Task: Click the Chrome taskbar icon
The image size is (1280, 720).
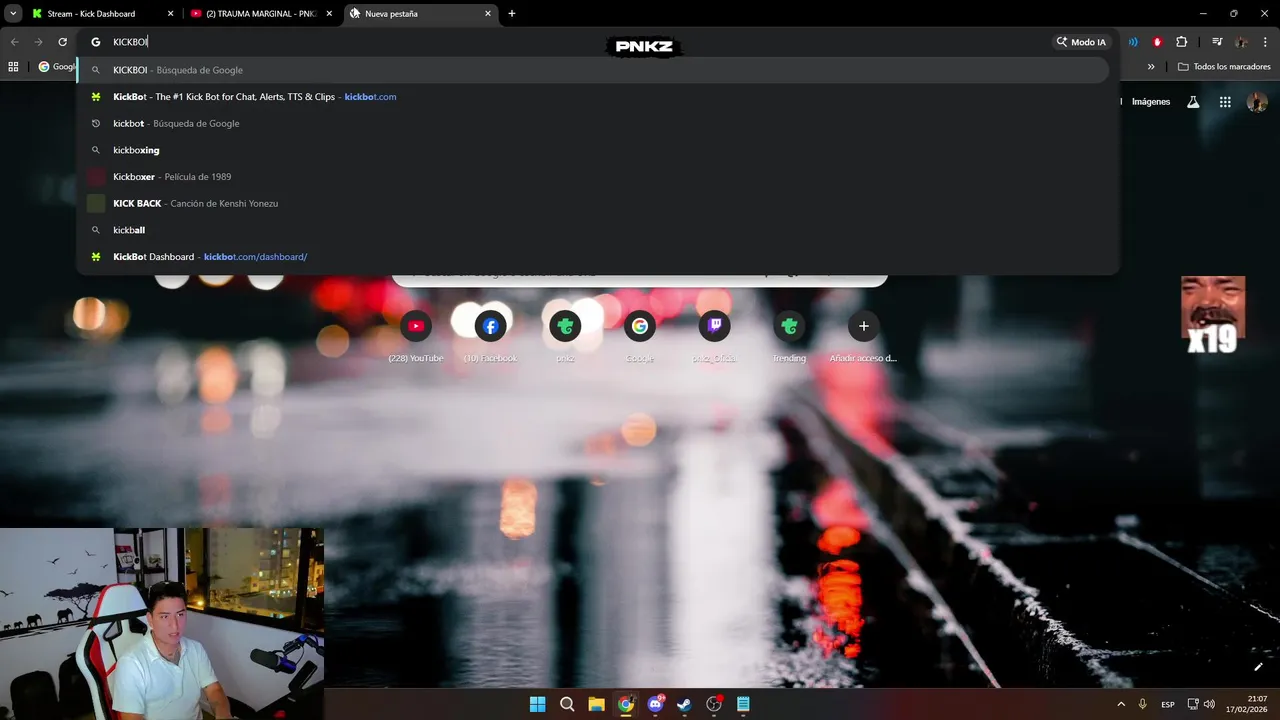Action: tap(626, 704)
